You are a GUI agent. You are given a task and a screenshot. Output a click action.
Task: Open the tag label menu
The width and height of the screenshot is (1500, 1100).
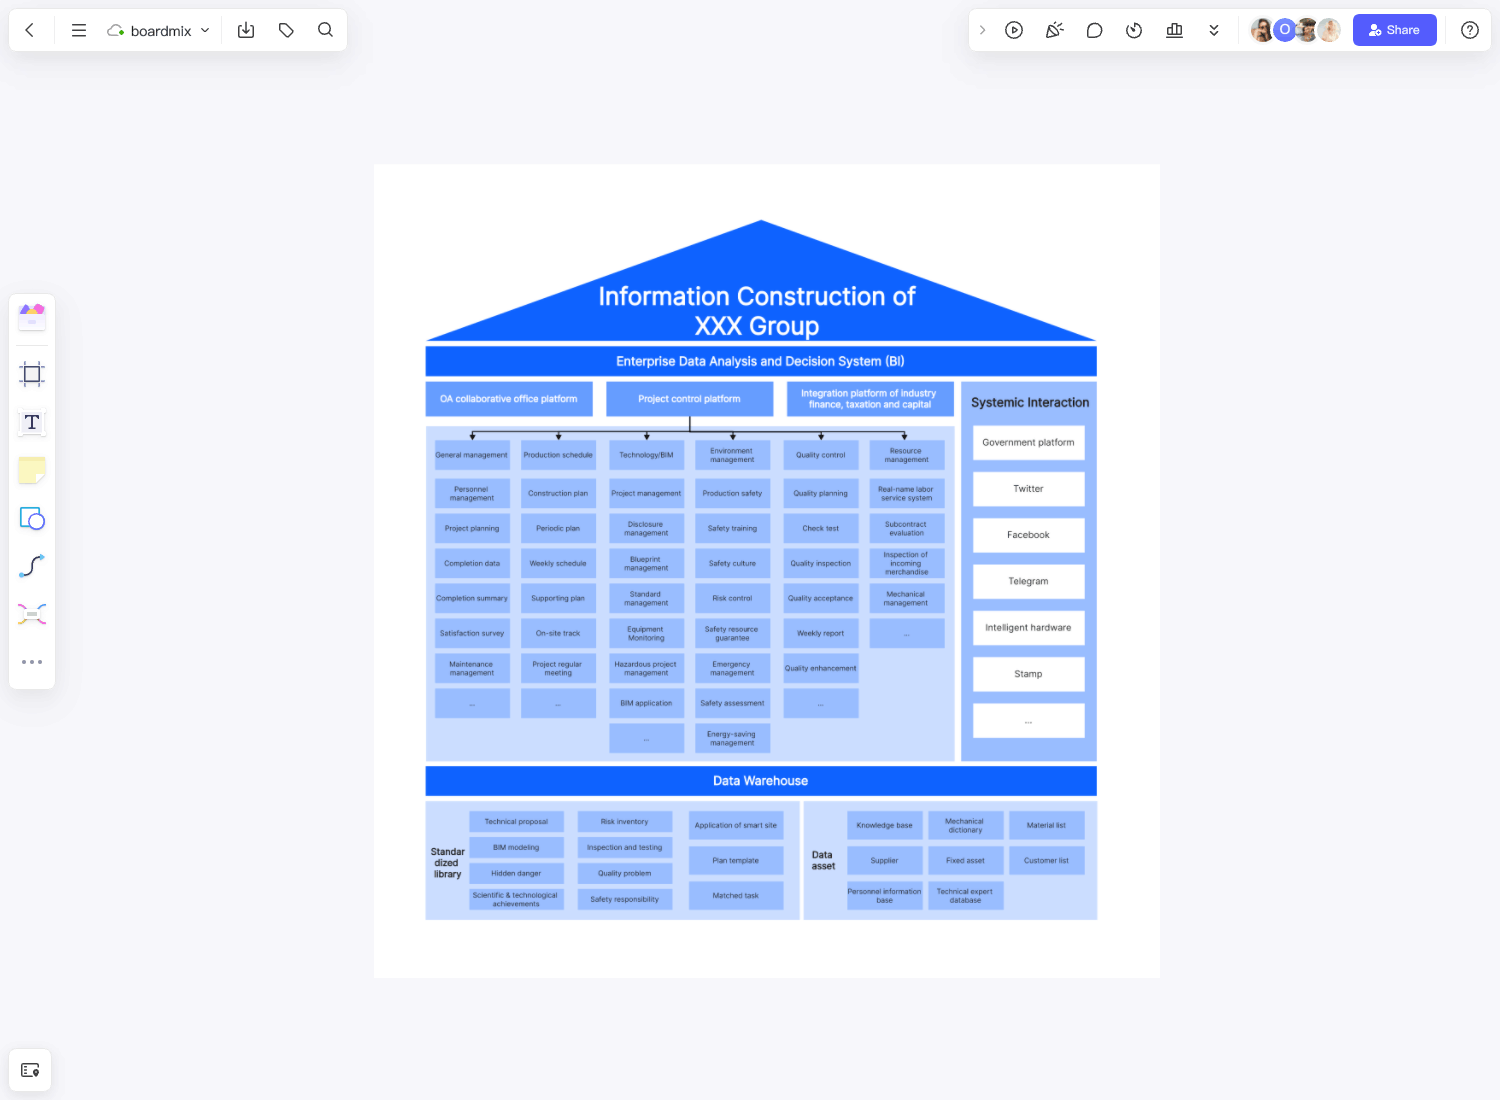coord(286,30)
